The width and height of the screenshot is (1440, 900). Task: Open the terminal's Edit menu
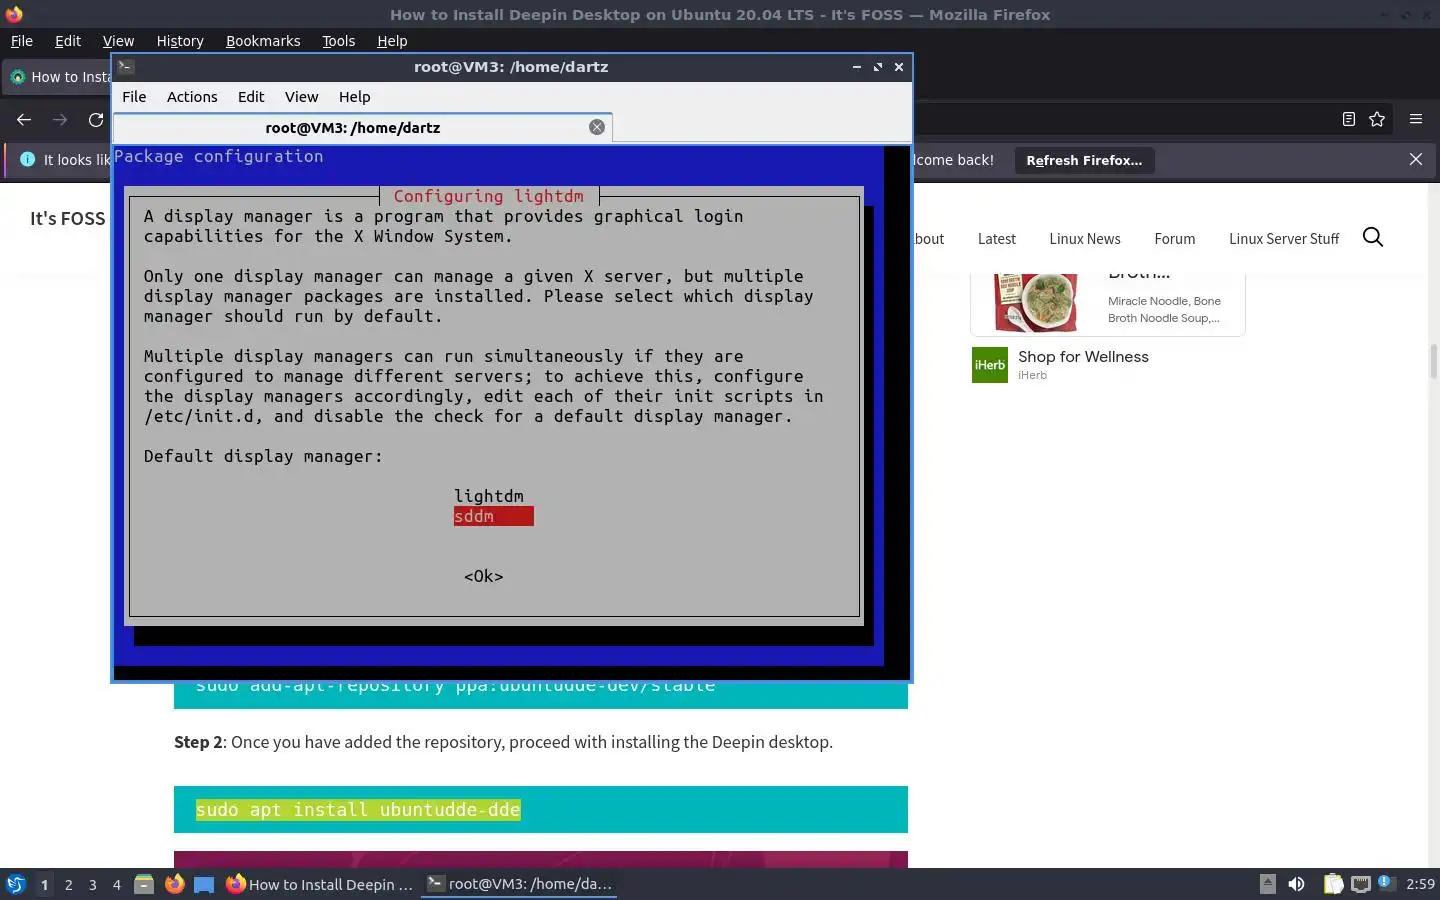251,97
